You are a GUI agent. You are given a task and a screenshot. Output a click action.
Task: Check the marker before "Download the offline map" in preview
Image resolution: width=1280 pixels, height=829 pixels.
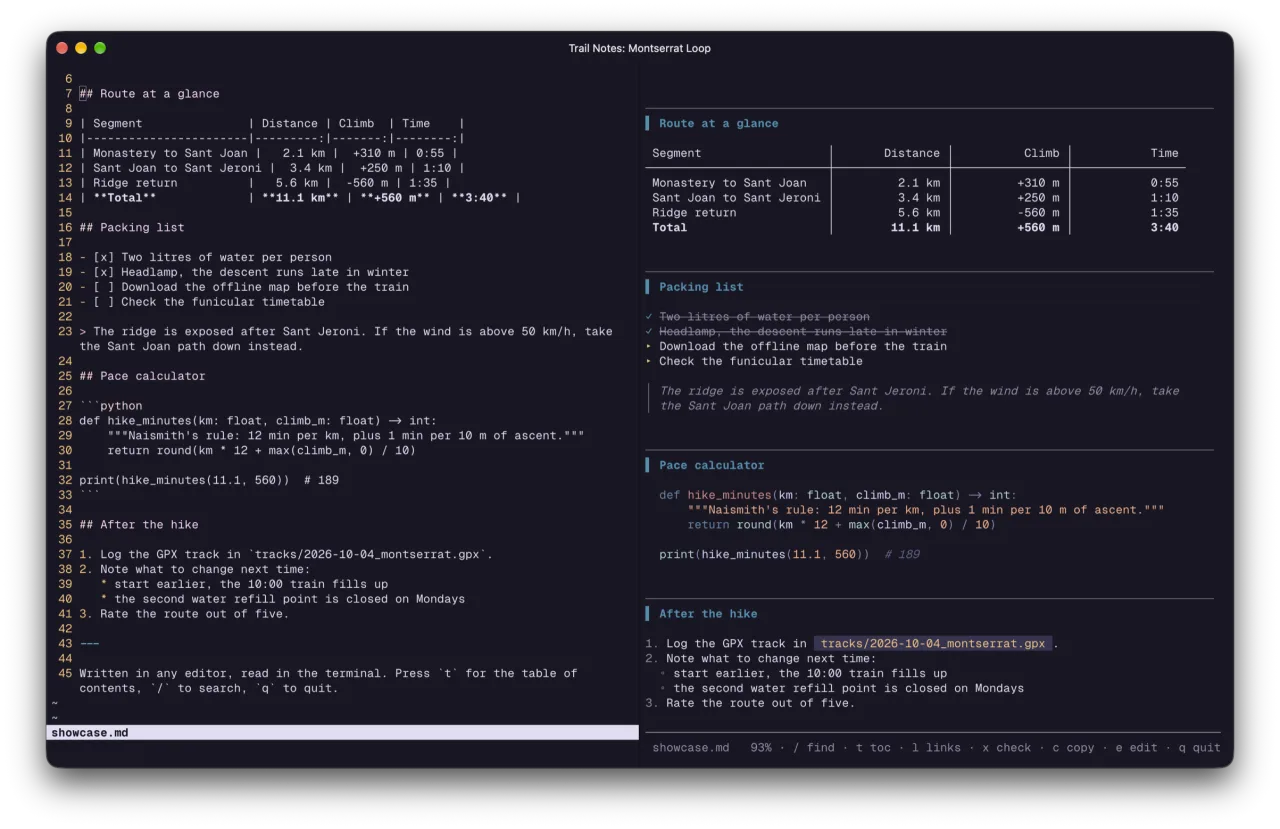[x=649, y=347]
